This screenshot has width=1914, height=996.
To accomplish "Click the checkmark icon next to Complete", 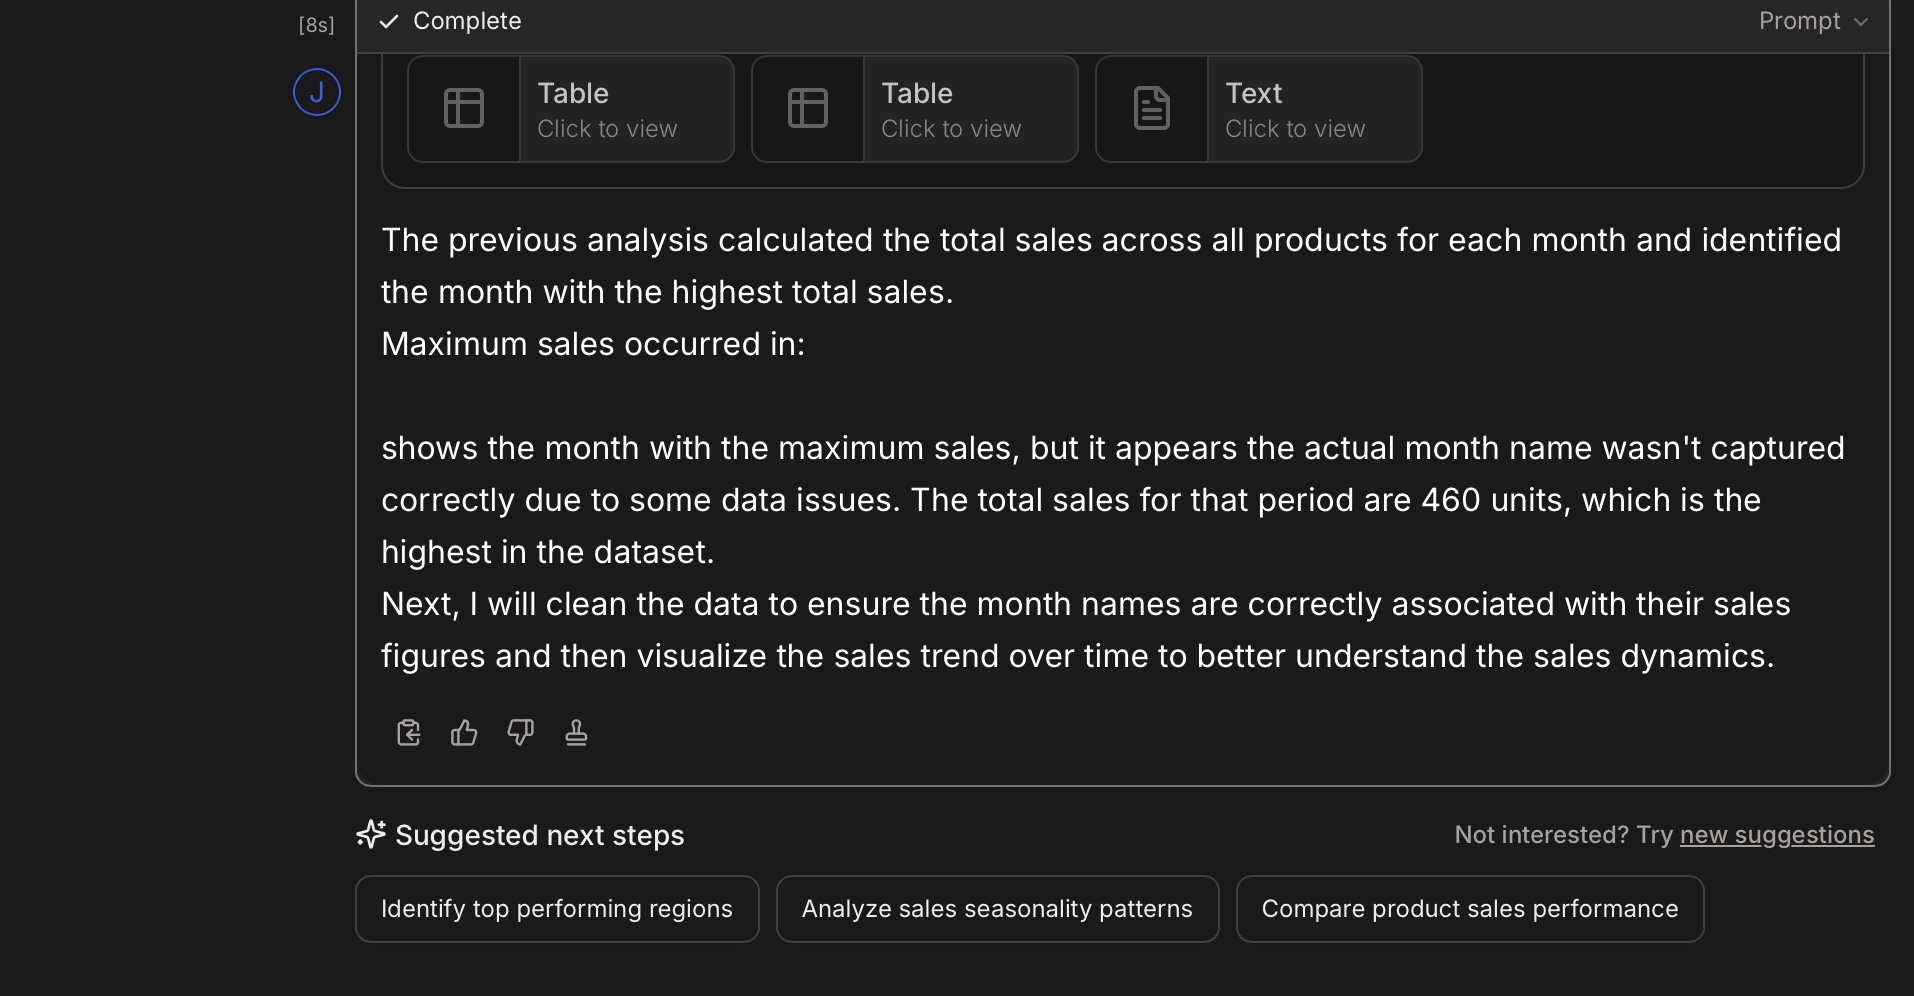I will 389,21.
